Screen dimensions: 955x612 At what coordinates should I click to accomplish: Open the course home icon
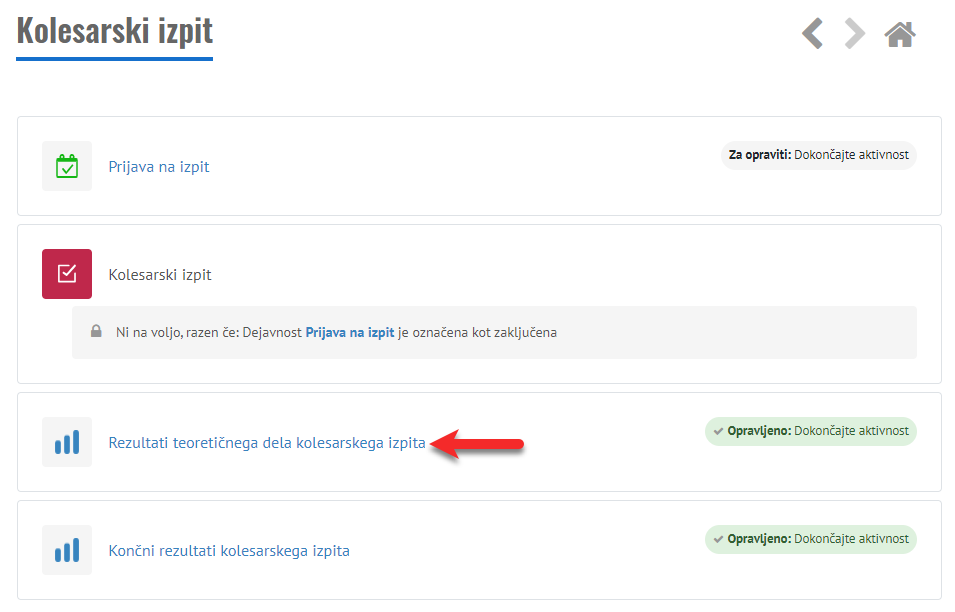pos(900,35)
